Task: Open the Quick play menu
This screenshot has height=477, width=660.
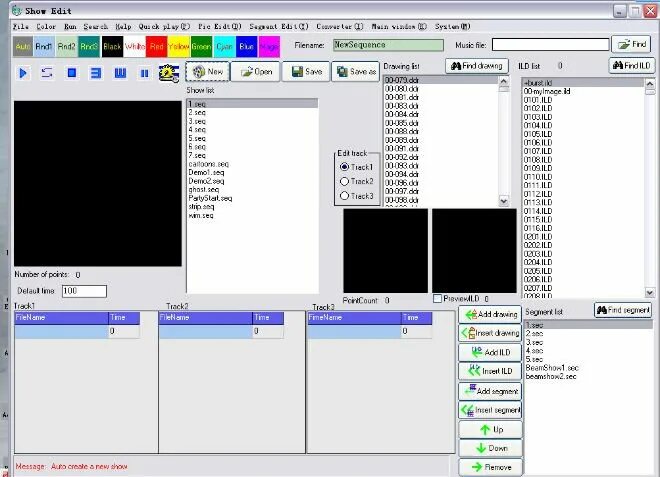Action: pos(165,26)
